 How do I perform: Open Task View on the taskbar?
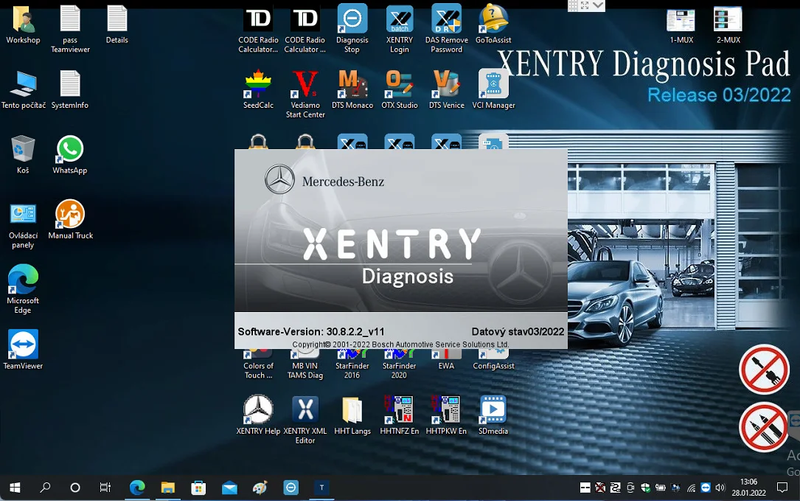(105, 488)
